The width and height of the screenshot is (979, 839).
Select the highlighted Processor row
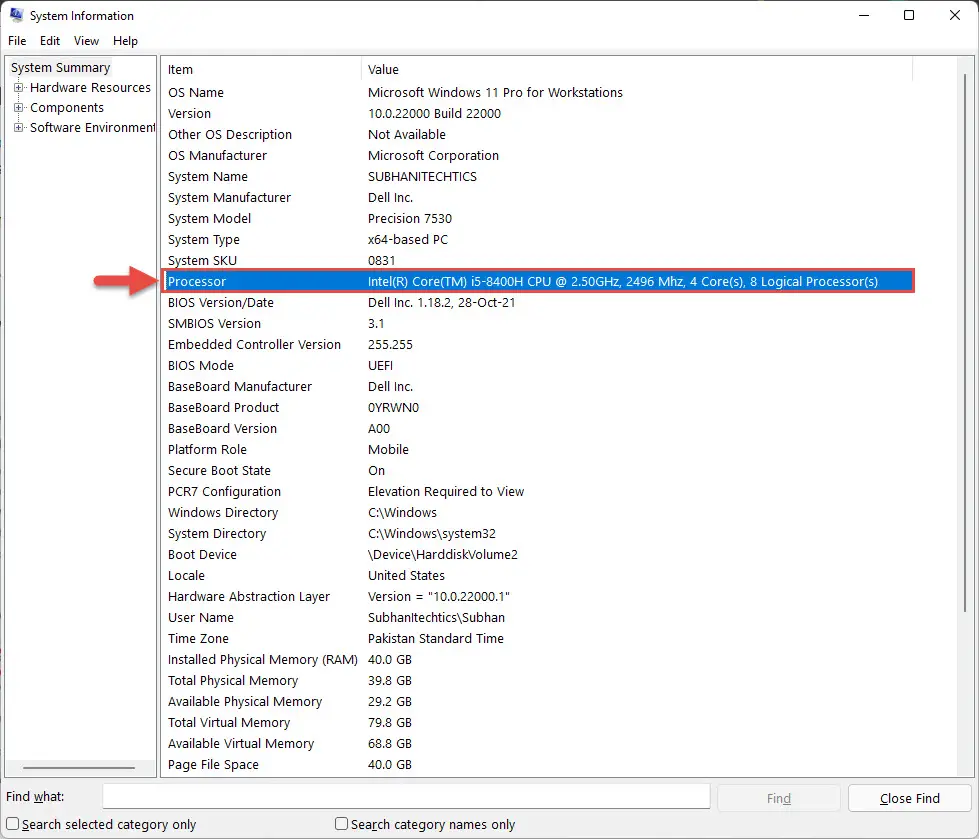pos(538,281)
